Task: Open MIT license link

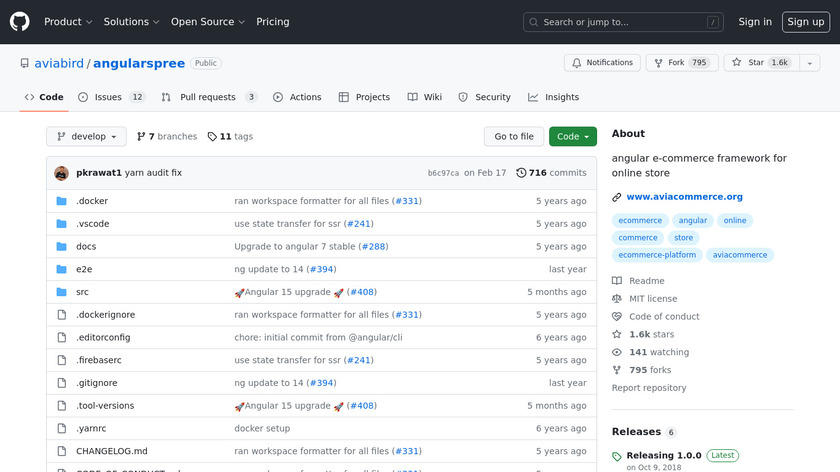Action: 652,299
